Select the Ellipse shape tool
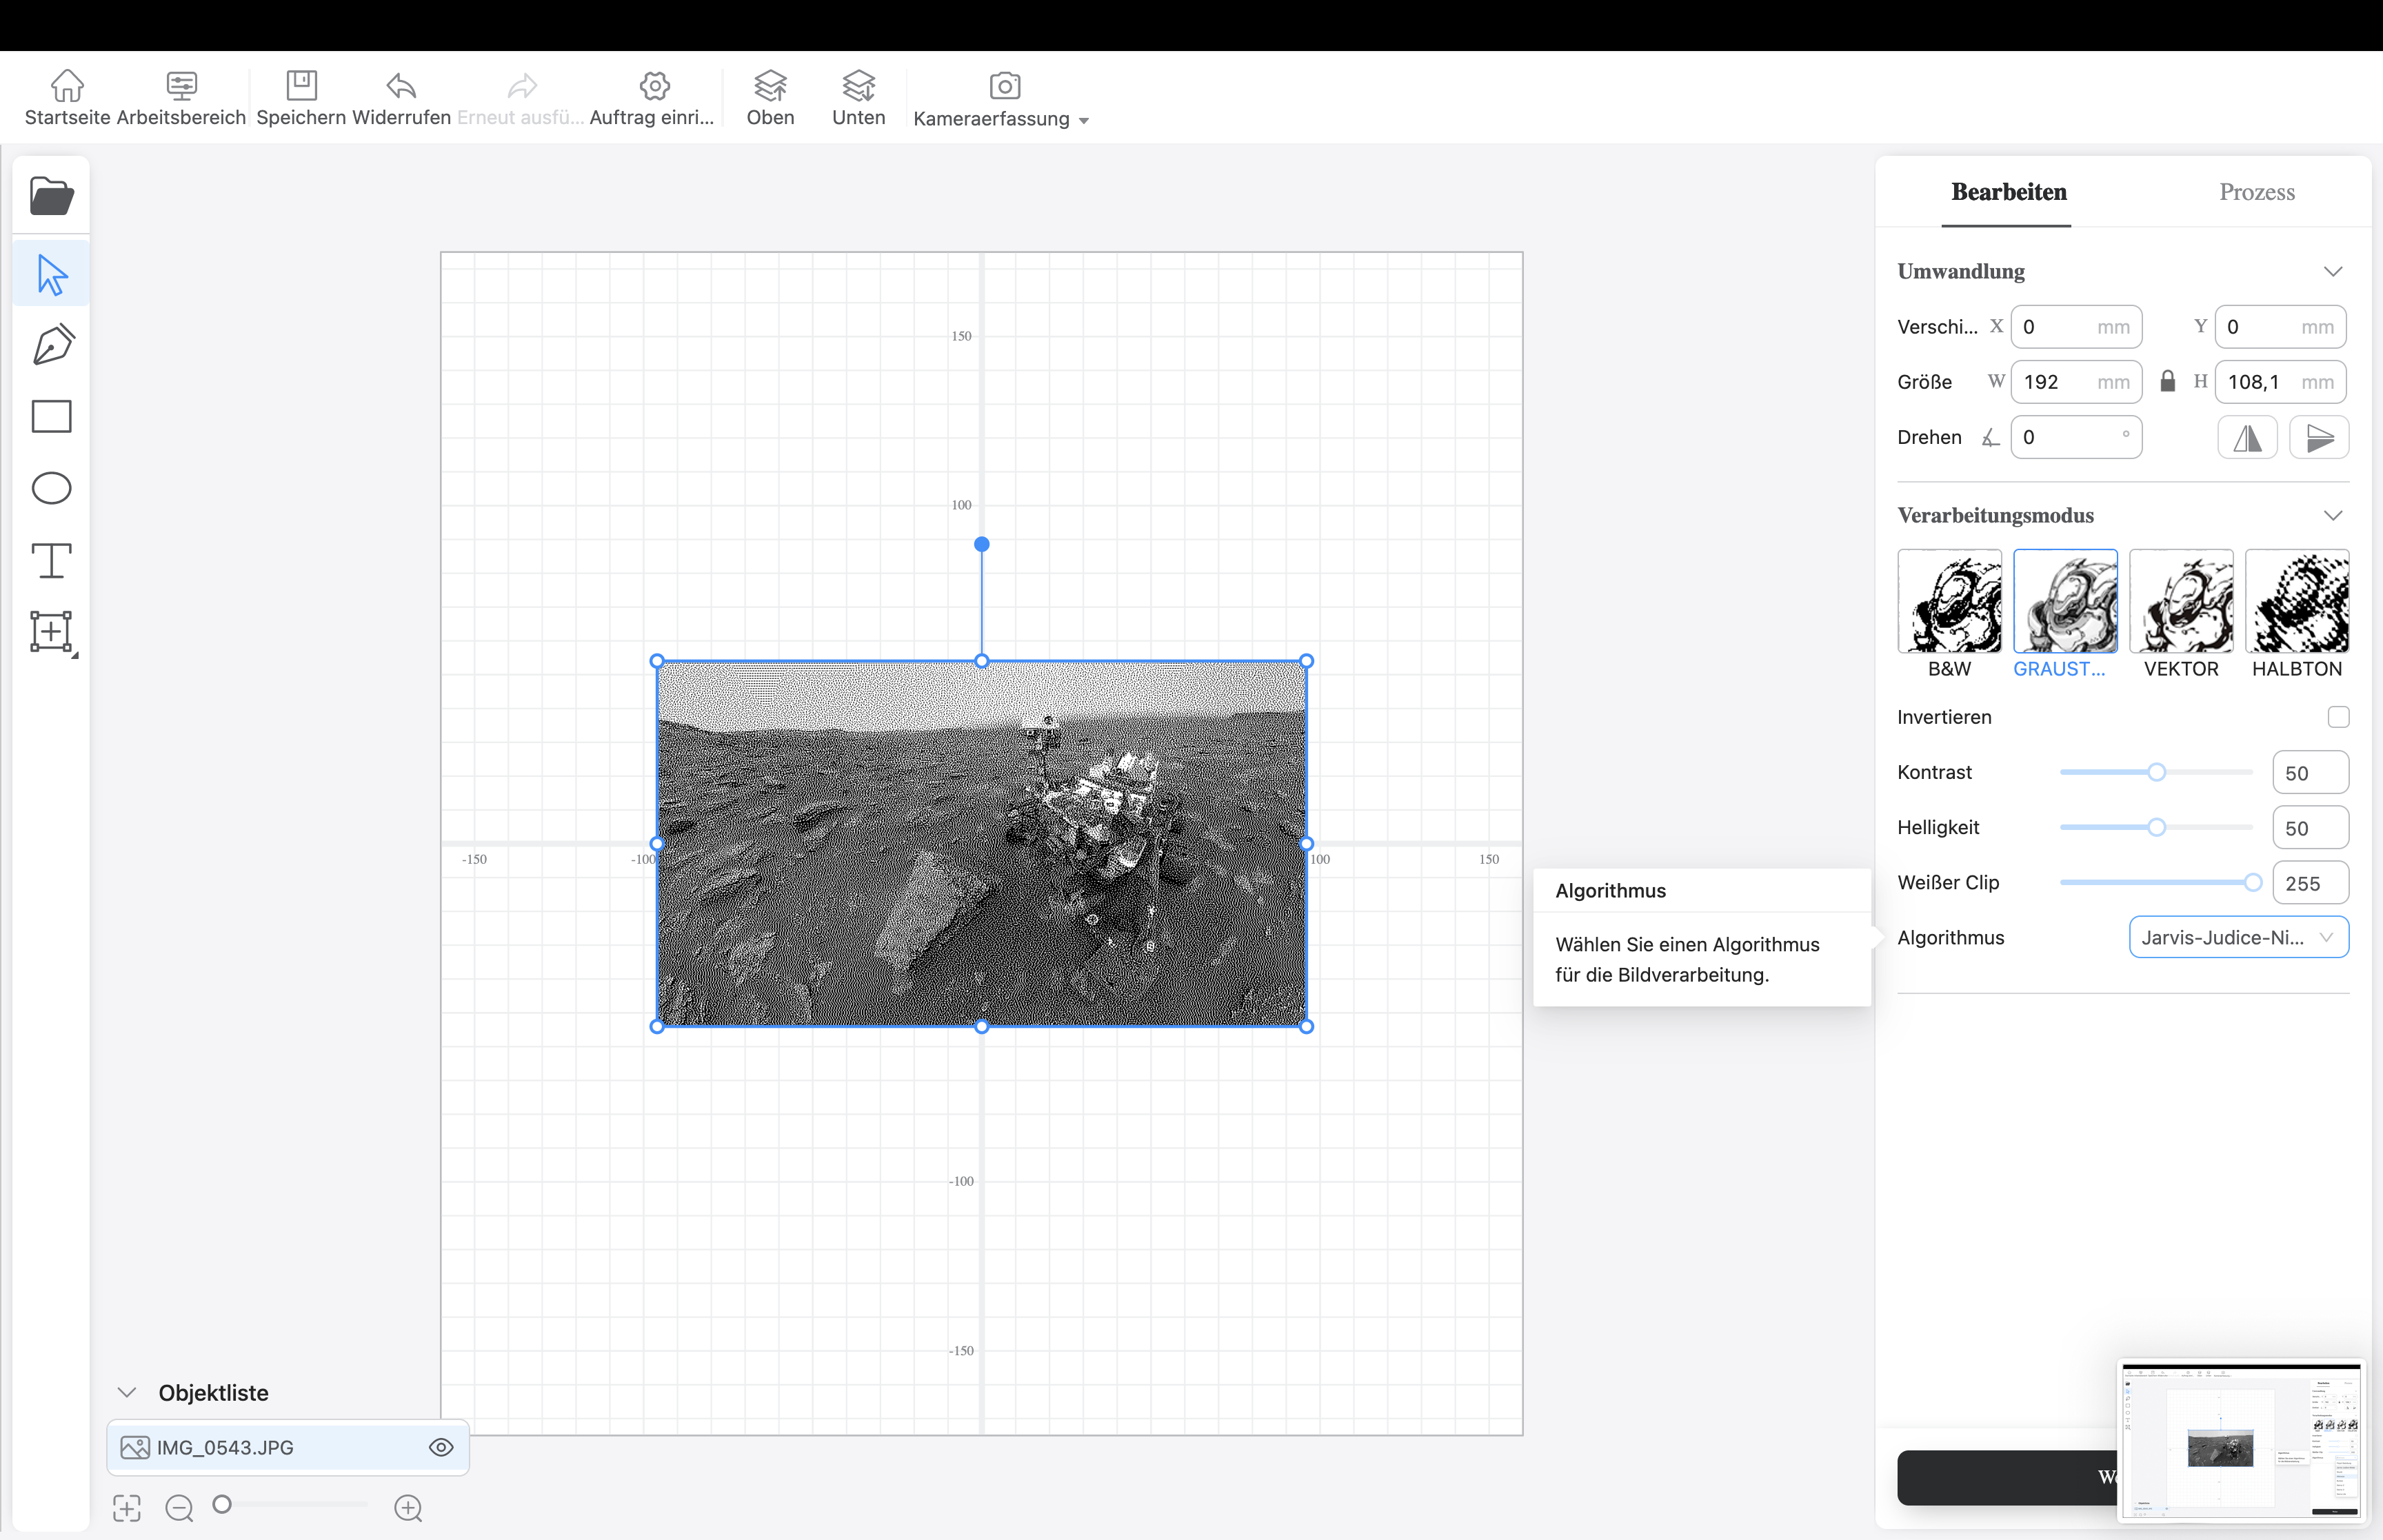 tap(52, 488)
